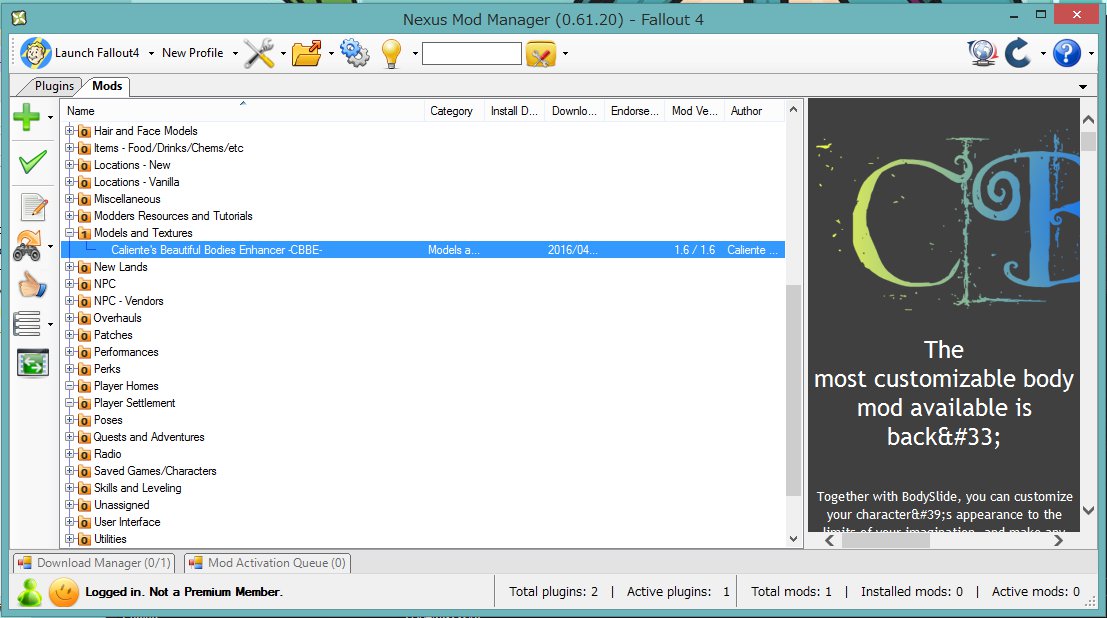Open dropdown arrow beside tools icon
This screenshot has width=1107, height=618.
click(x=283, y=54)
